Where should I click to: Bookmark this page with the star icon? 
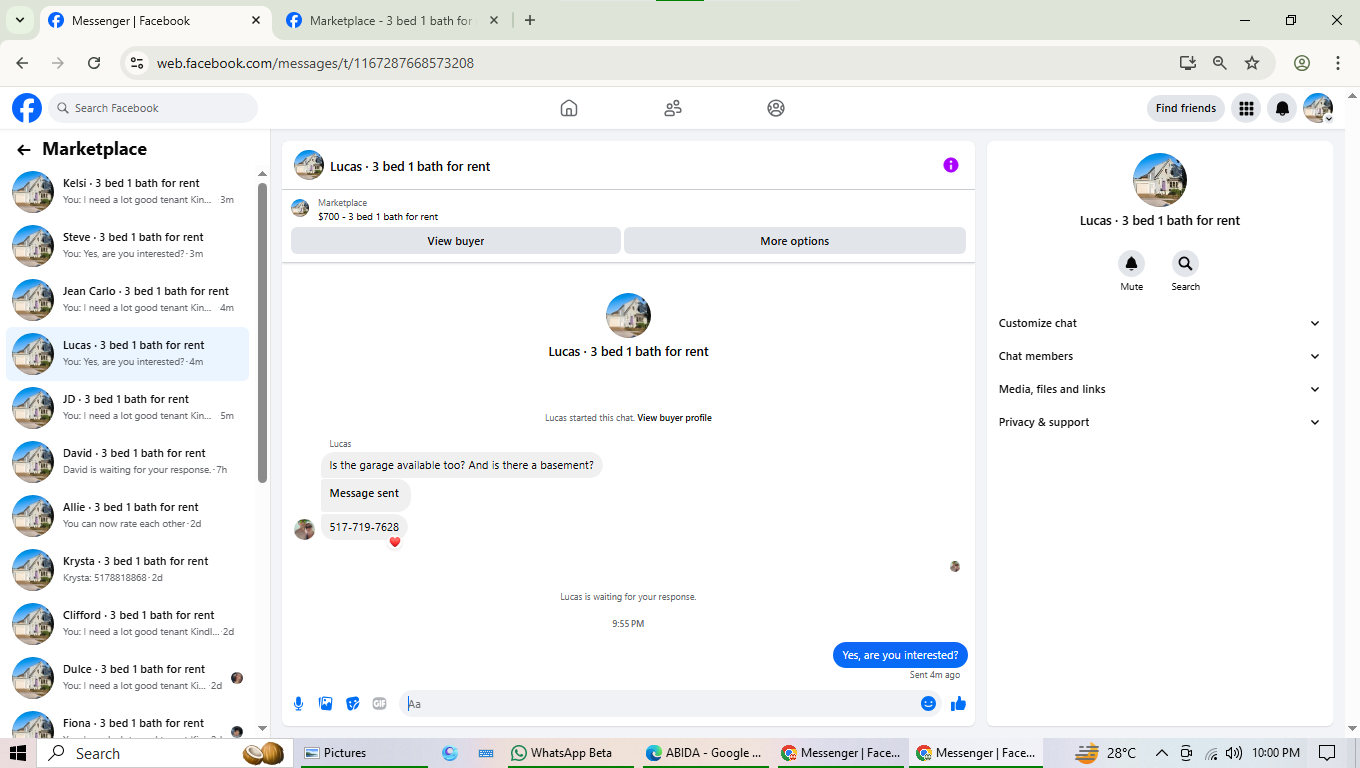click(x=1252, y=63)
